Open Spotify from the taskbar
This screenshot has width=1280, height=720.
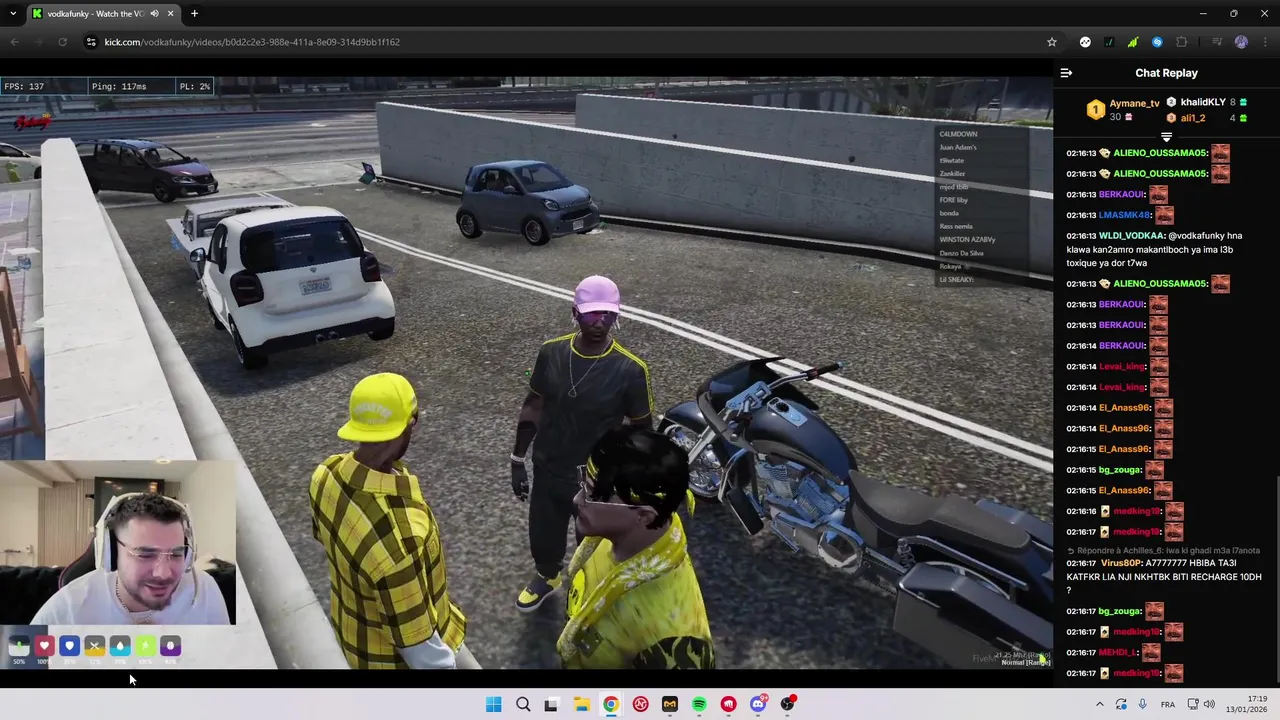click(699, 705)
